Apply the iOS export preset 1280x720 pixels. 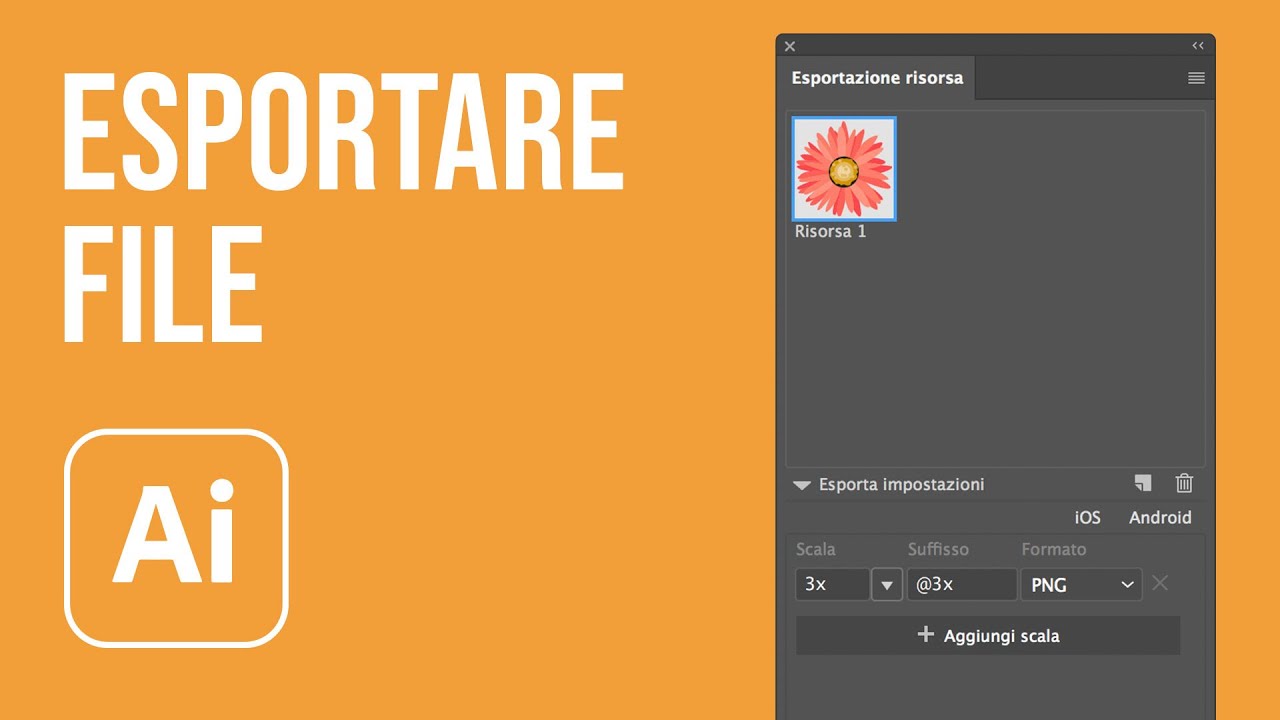(1087, 517)
